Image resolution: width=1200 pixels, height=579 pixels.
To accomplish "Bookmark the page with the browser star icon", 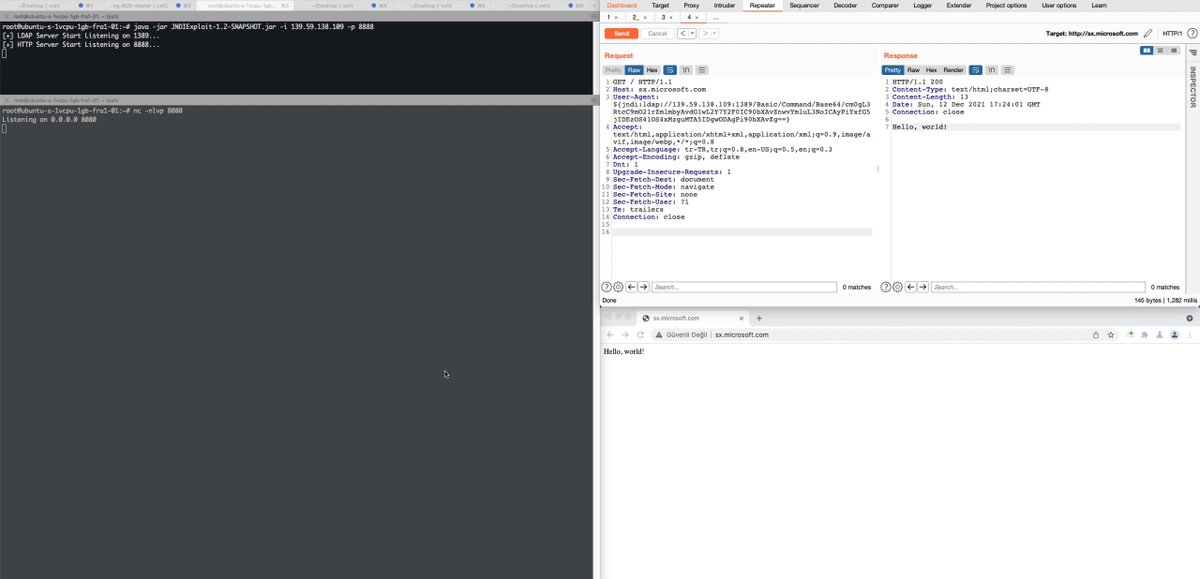I will coord(1110,335).
